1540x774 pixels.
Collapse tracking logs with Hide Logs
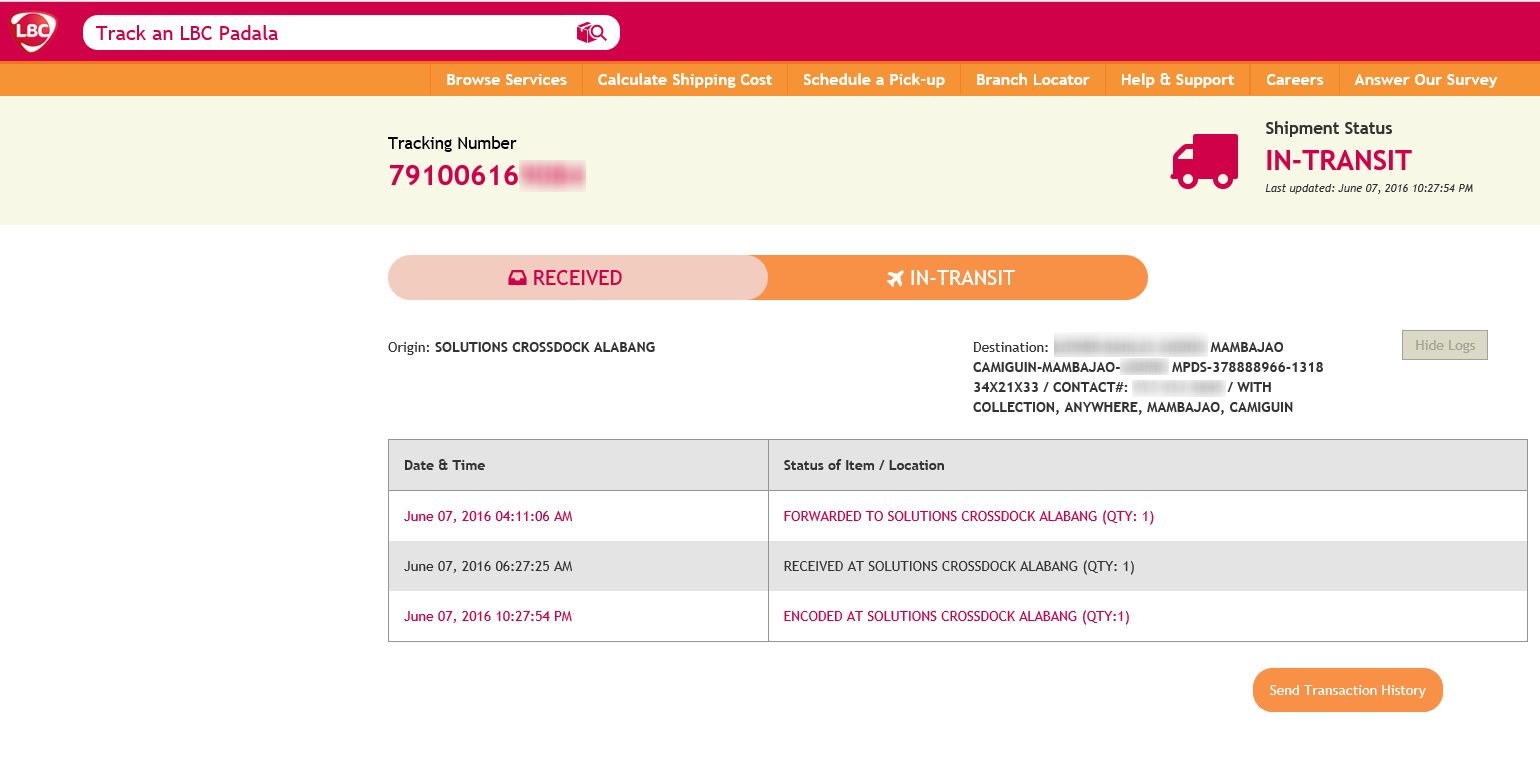tap(1444, 345)
